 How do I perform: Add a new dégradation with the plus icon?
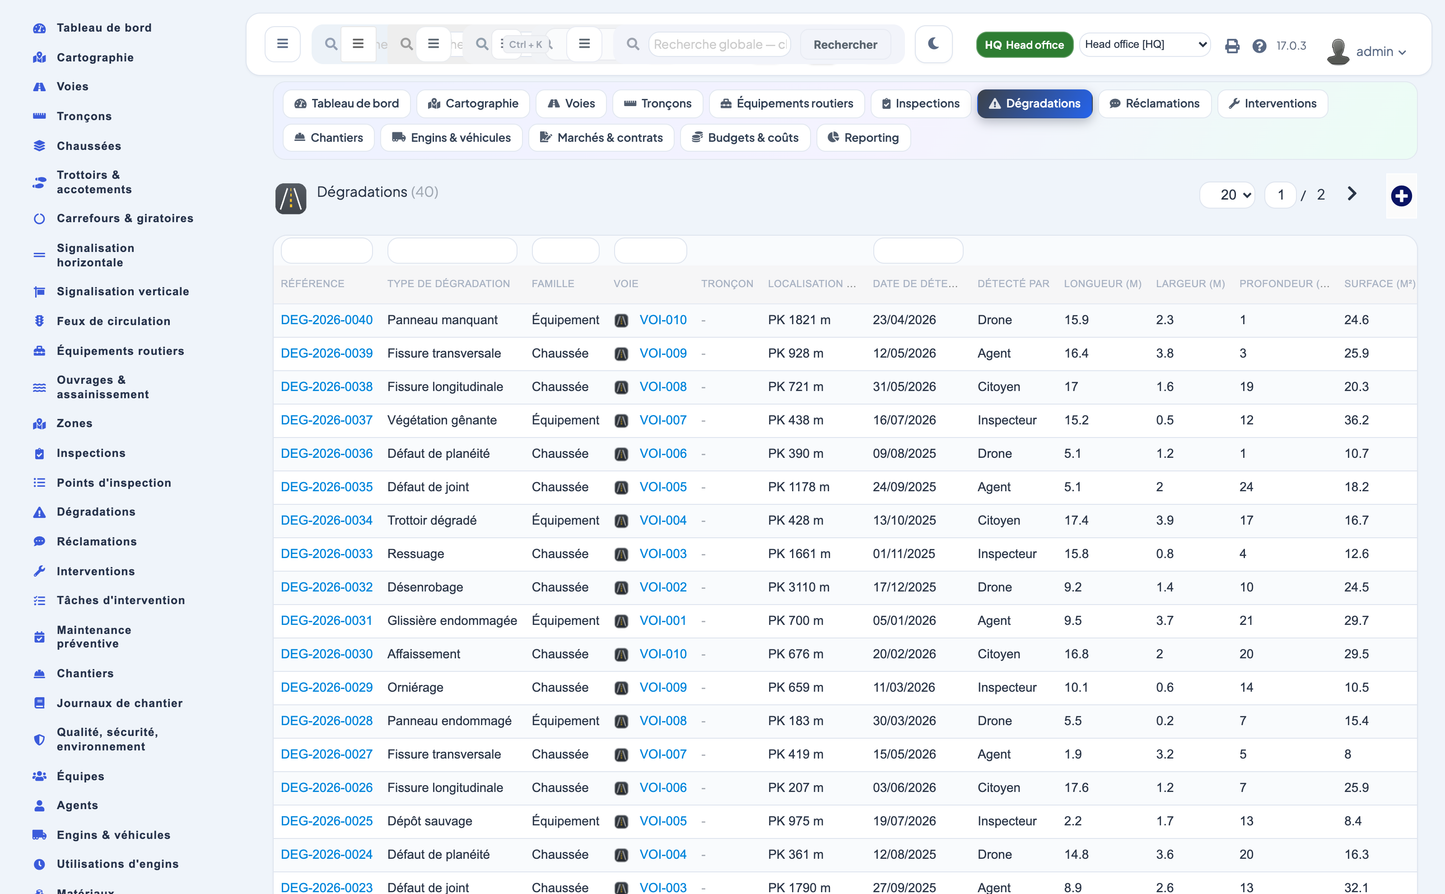pos(1401,196)
